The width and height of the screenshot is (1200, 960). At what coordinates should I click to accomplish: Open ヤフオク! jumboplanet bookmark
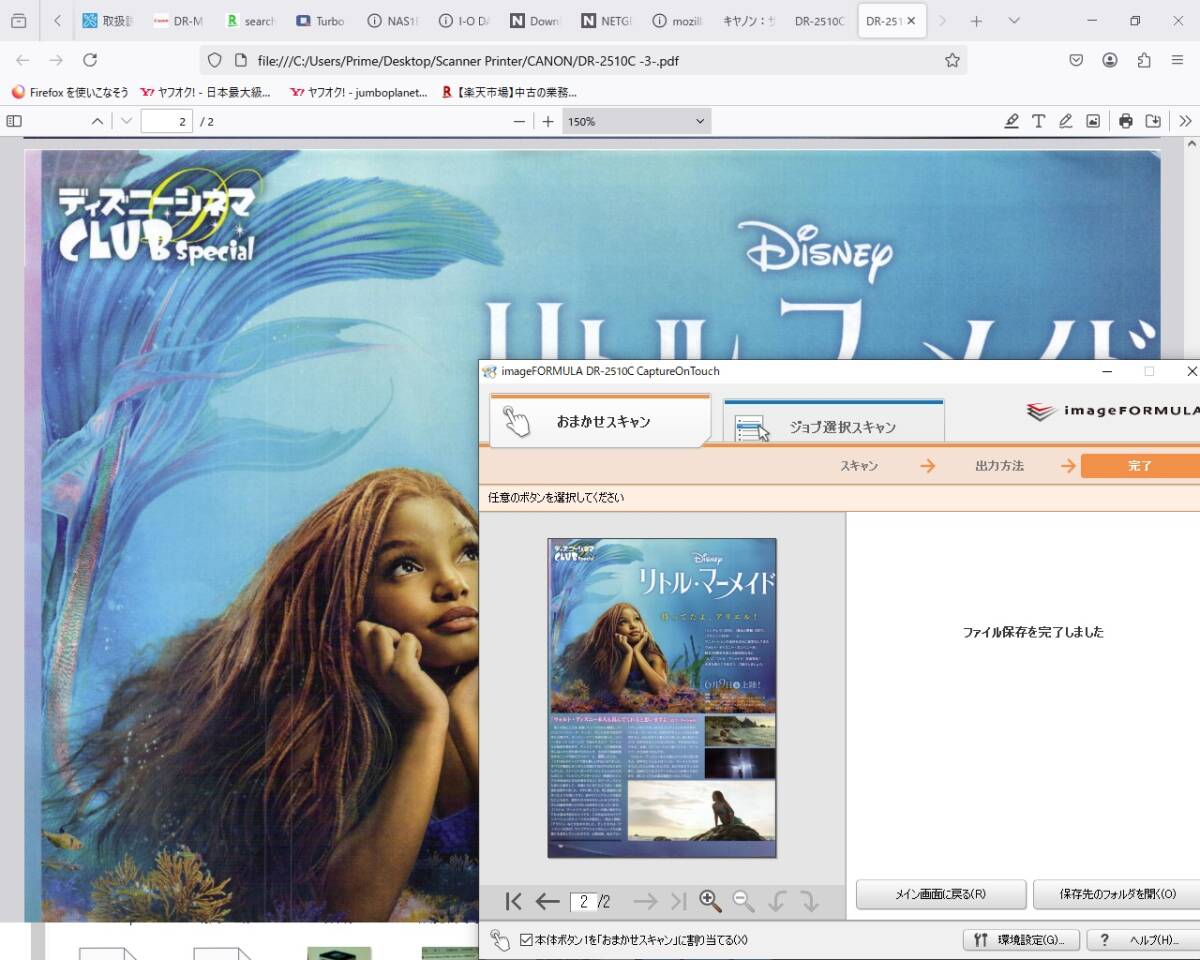tap(358, 92)
